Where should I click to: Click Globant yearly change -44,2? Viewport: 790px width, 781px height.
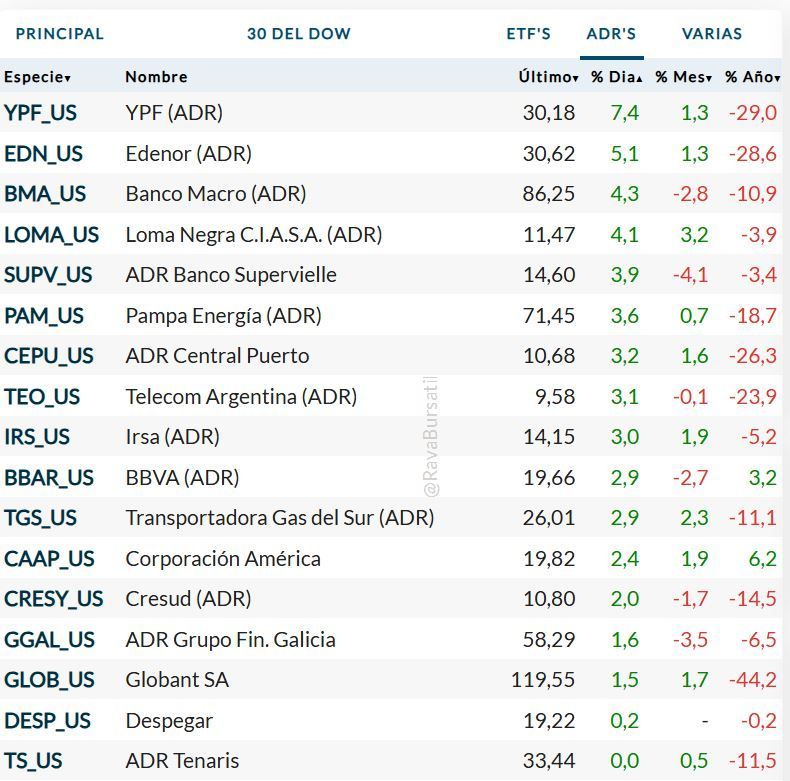(753, 680)
